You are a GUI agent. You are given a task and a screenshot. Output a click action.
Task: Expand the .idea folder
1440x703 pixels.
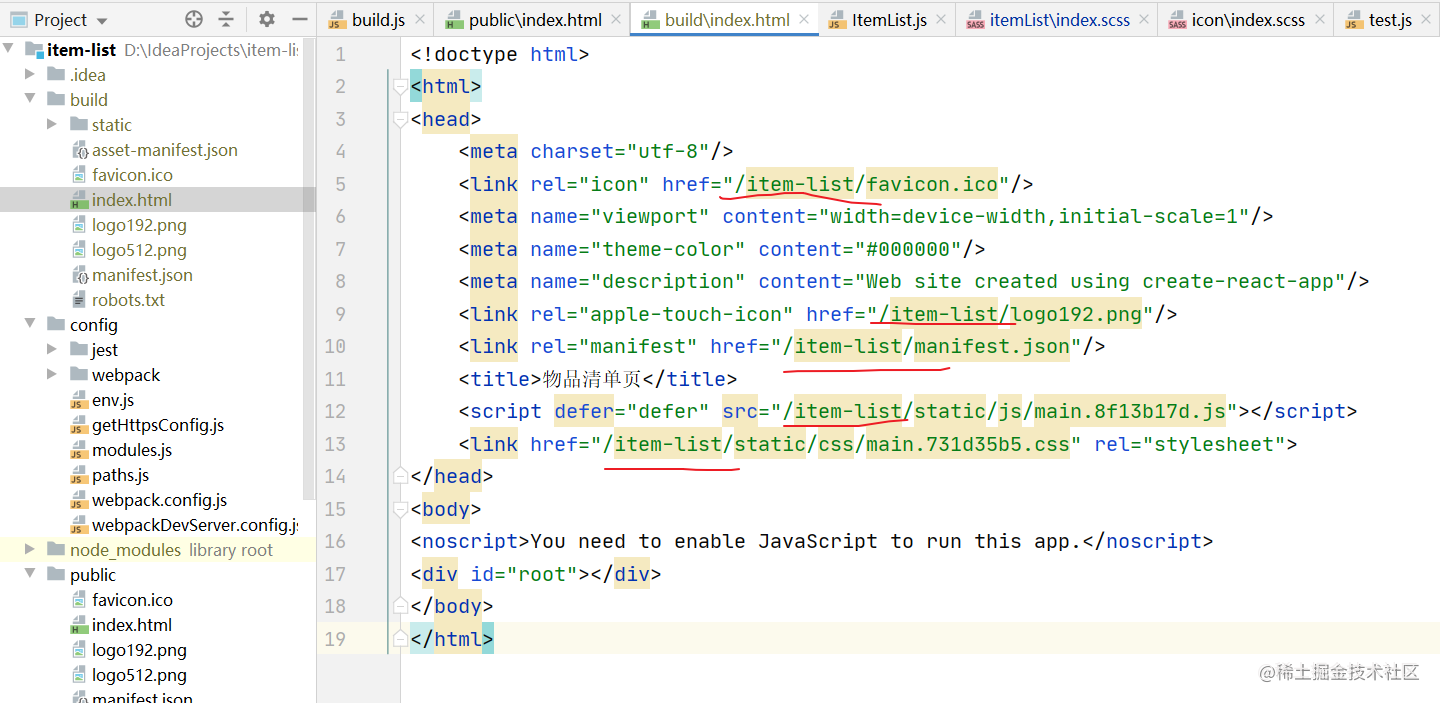click(x=30, y=74)
